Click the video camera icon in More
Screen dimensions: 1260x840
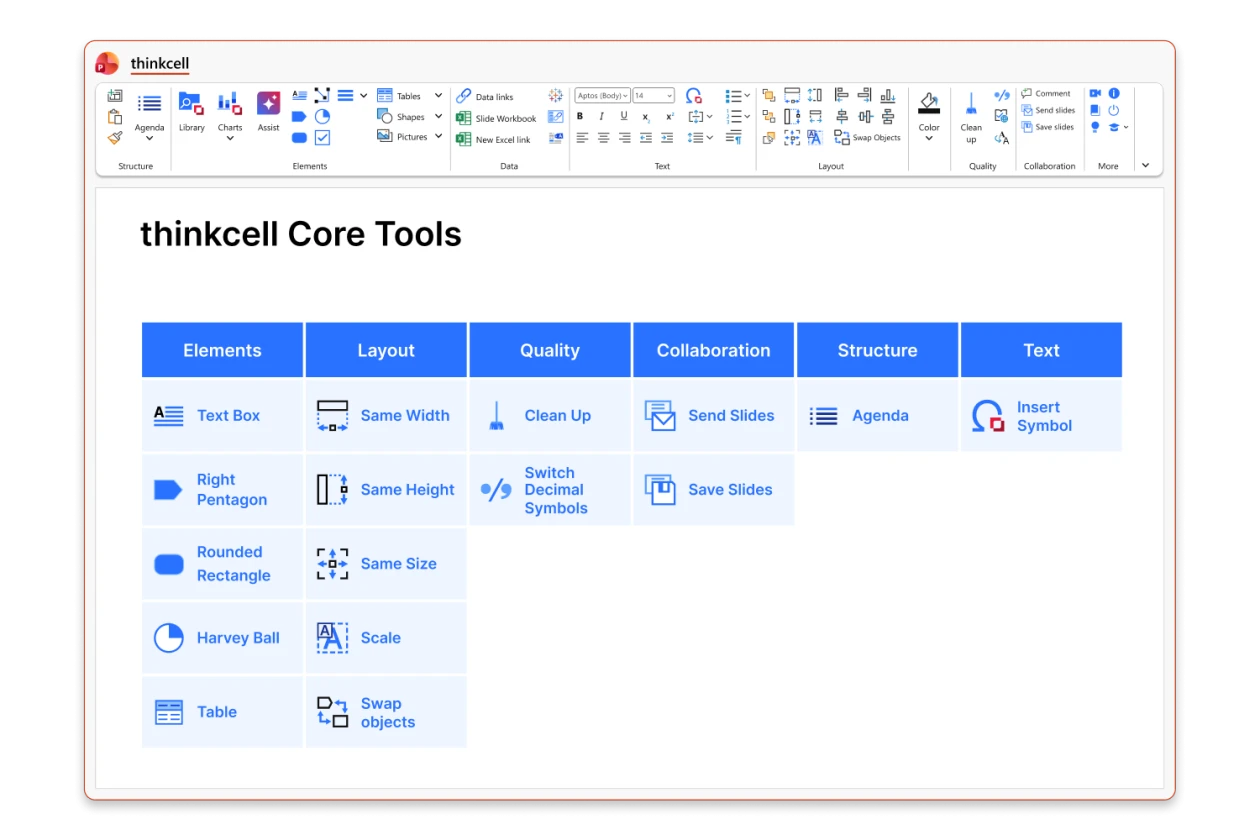1095,93
